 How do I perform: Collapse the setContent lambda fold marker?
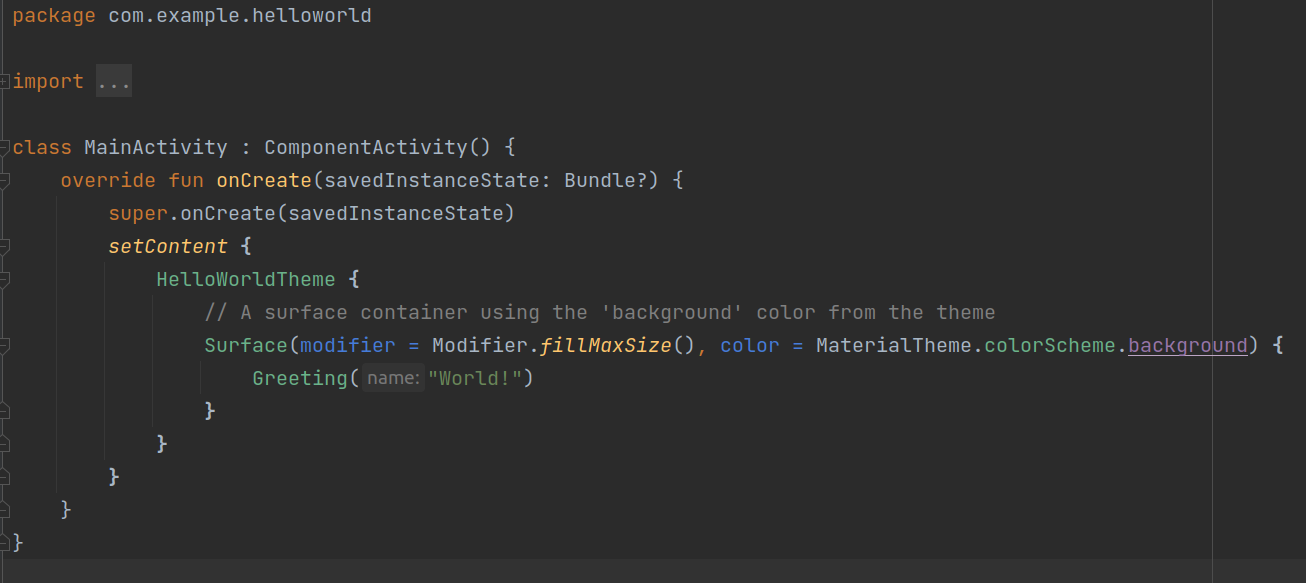point(5,247)
